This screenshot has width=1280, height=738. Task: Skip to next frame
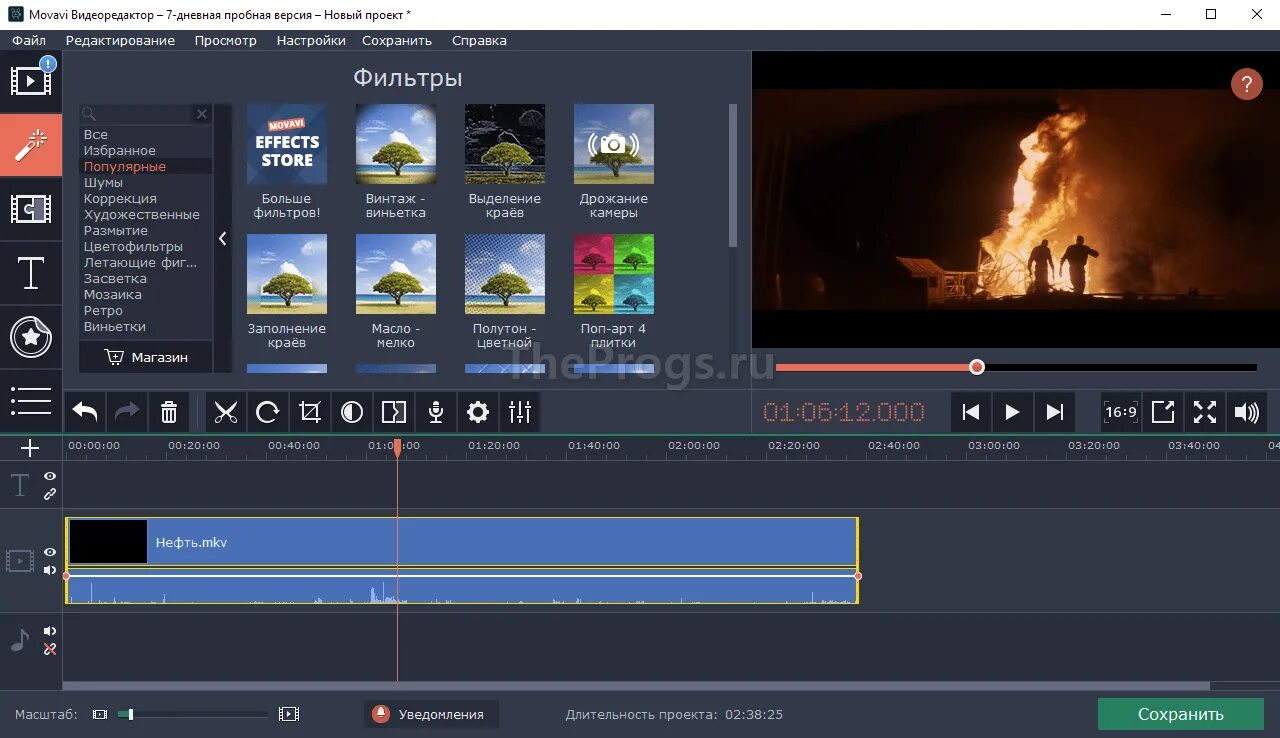(x=1054, y=412)
